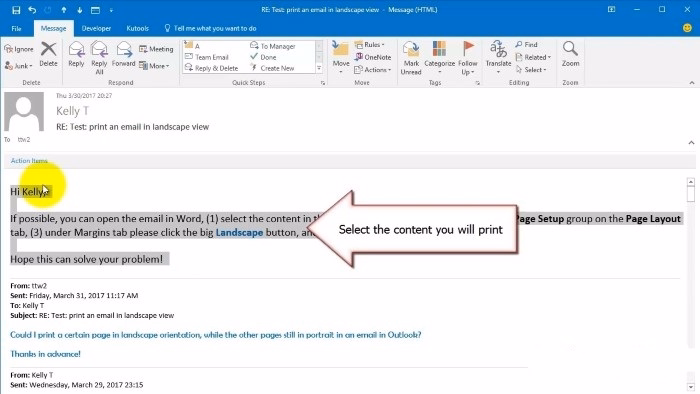Viewport: 700px width, 394px height.
Task: Click the smiley feedback icon
Action: pyautogui.click(x=688, y=28)
